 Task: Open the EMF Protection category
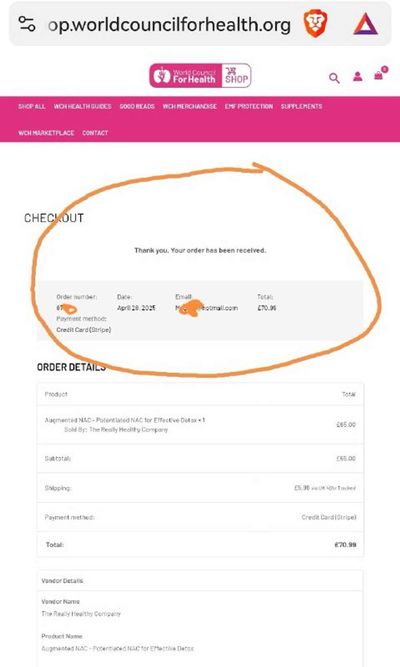(x=249, y=106)
